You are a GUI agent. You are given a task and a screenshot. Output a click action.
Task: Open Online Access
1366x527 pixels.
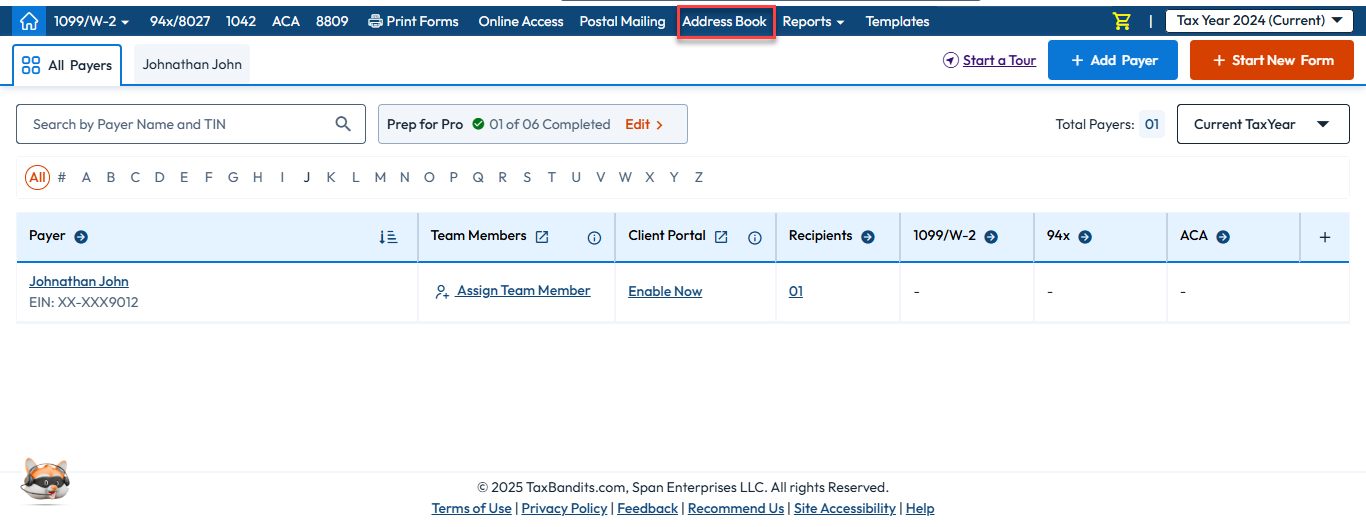[521, 21]
